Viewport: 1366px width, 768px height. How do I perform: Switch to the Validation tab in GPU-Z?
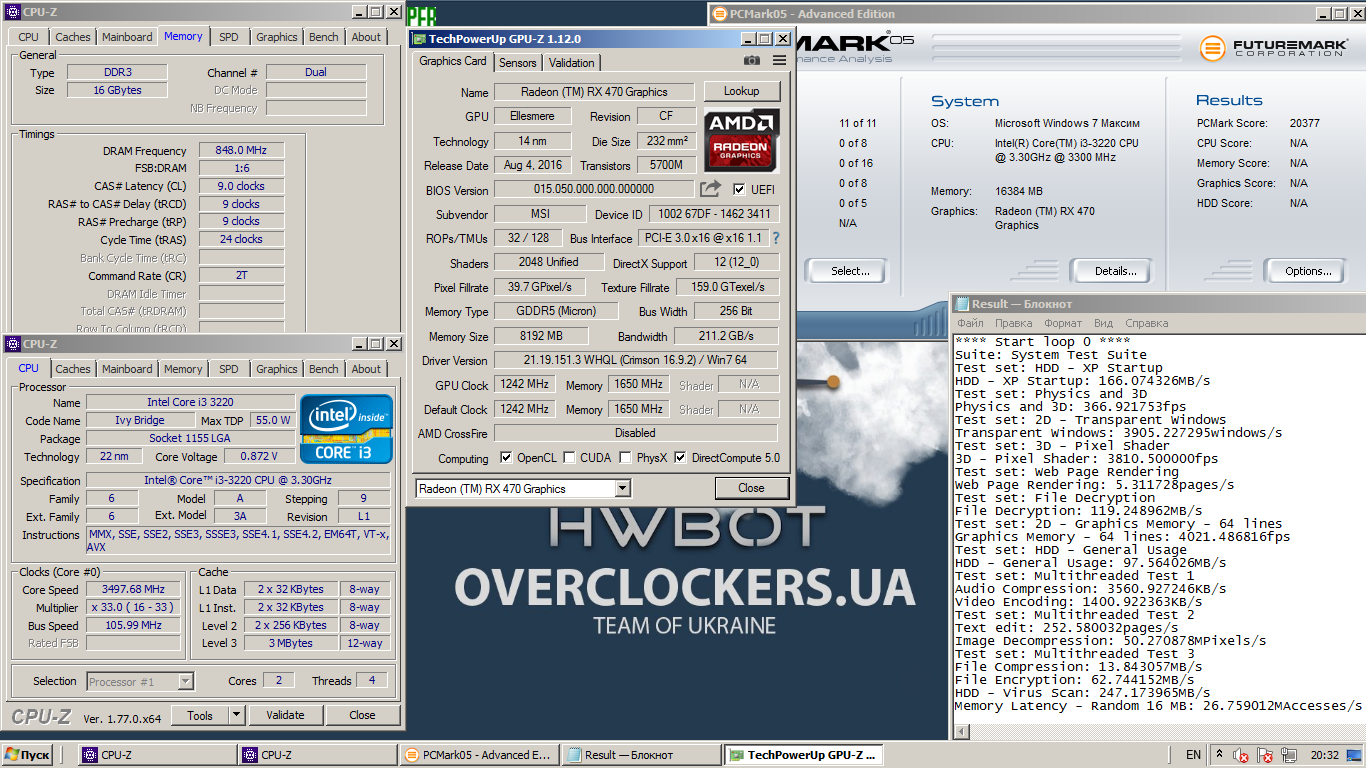tap(572, 62)
